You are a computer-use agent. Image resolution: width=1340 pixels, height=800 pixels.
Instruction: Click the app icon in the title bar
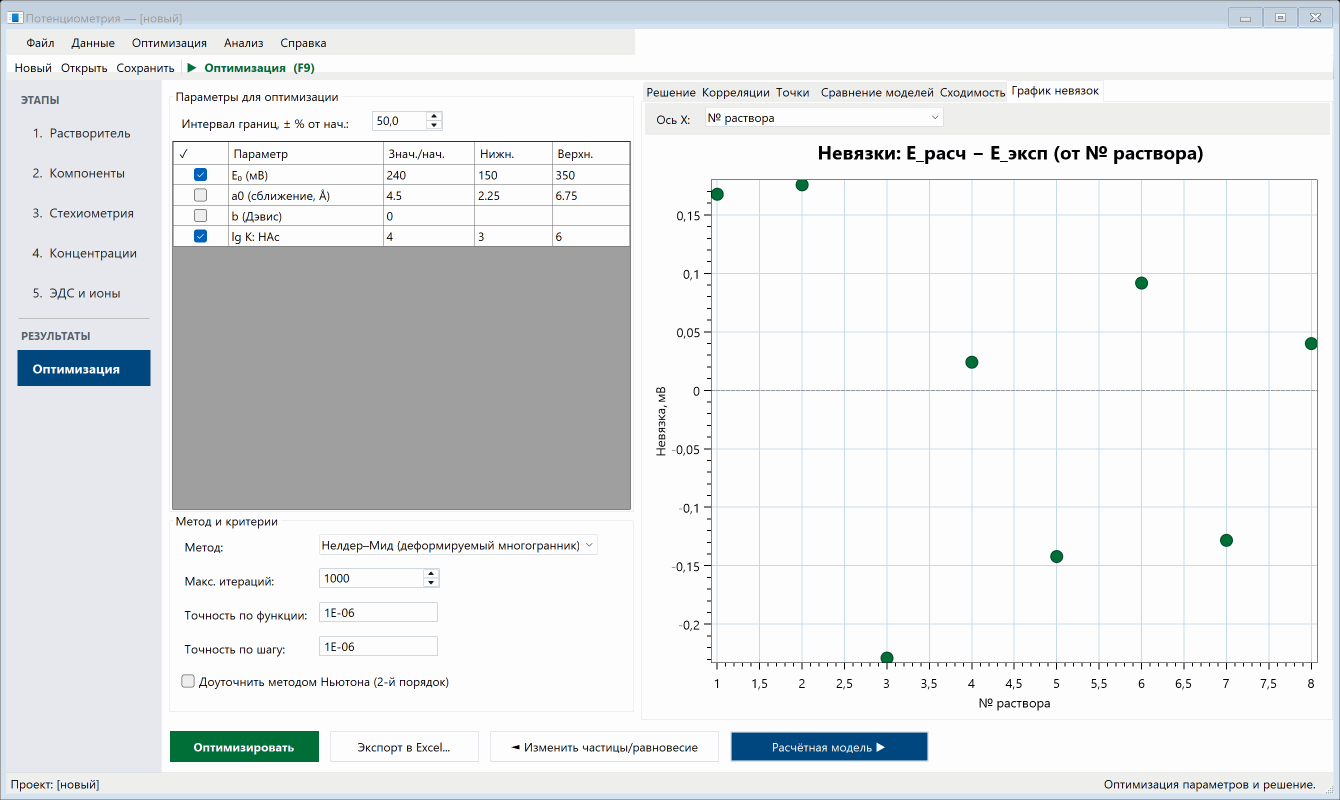tap(15, 18)
